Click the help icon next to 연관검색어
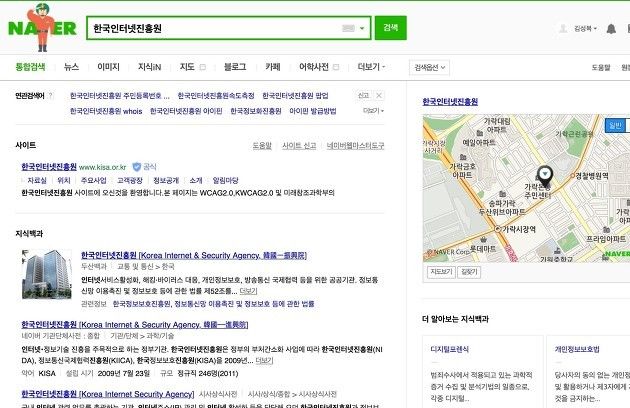 [51, 96]
